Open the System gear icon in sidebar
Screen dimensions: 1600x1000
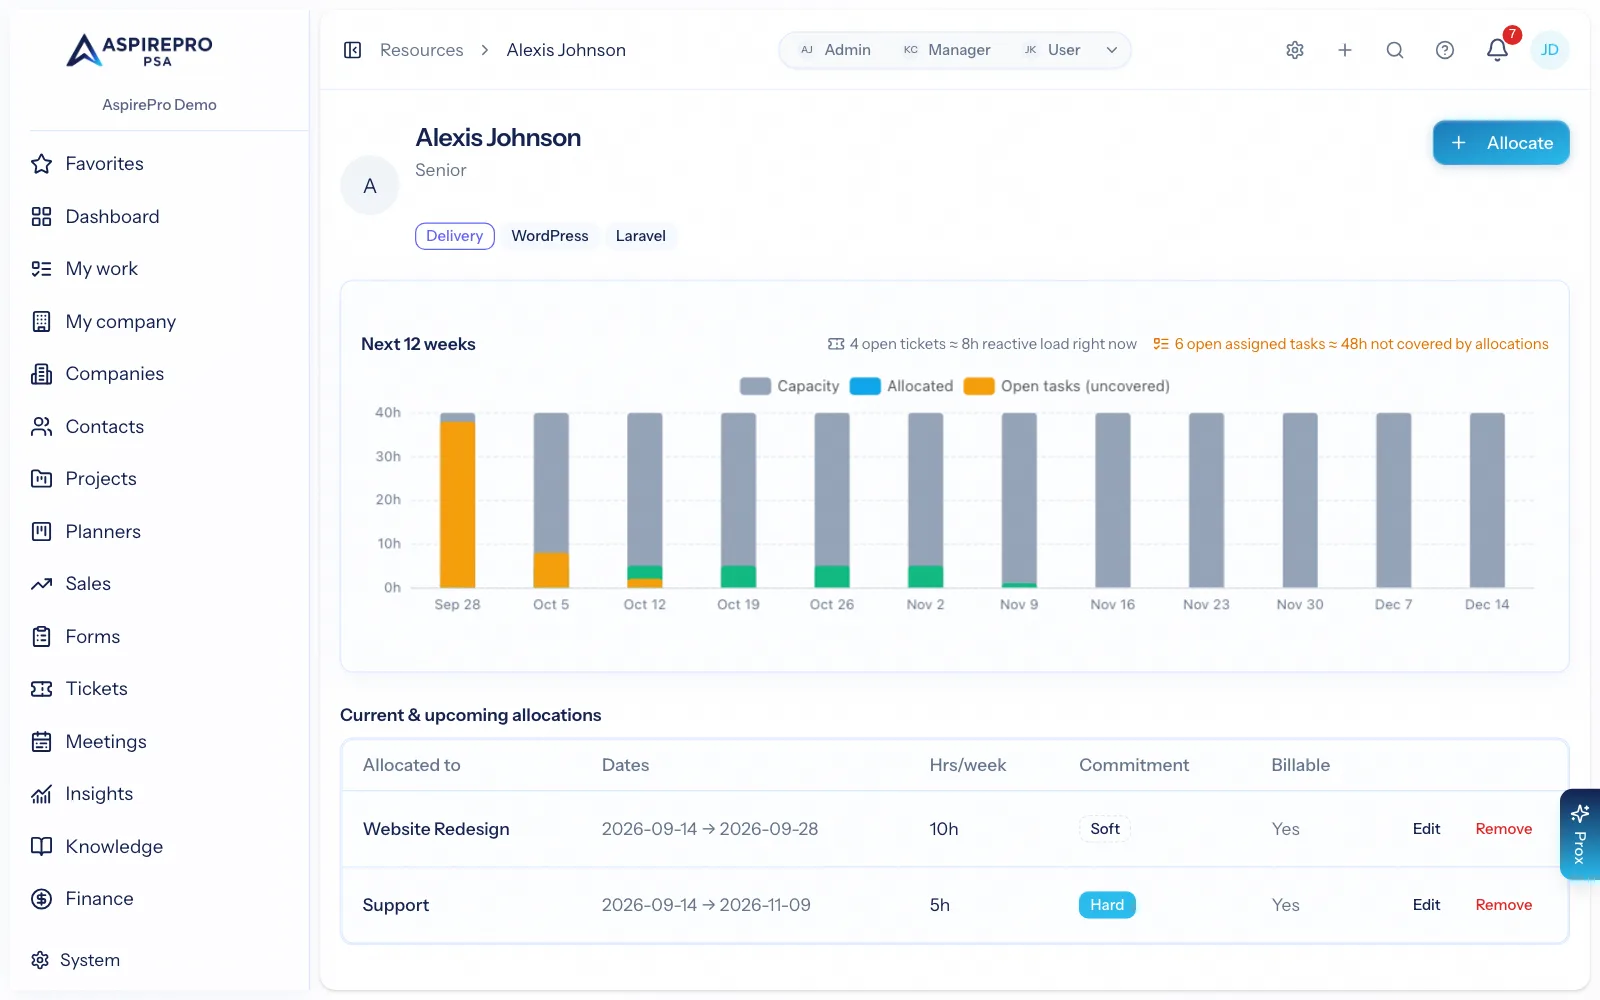40,960
